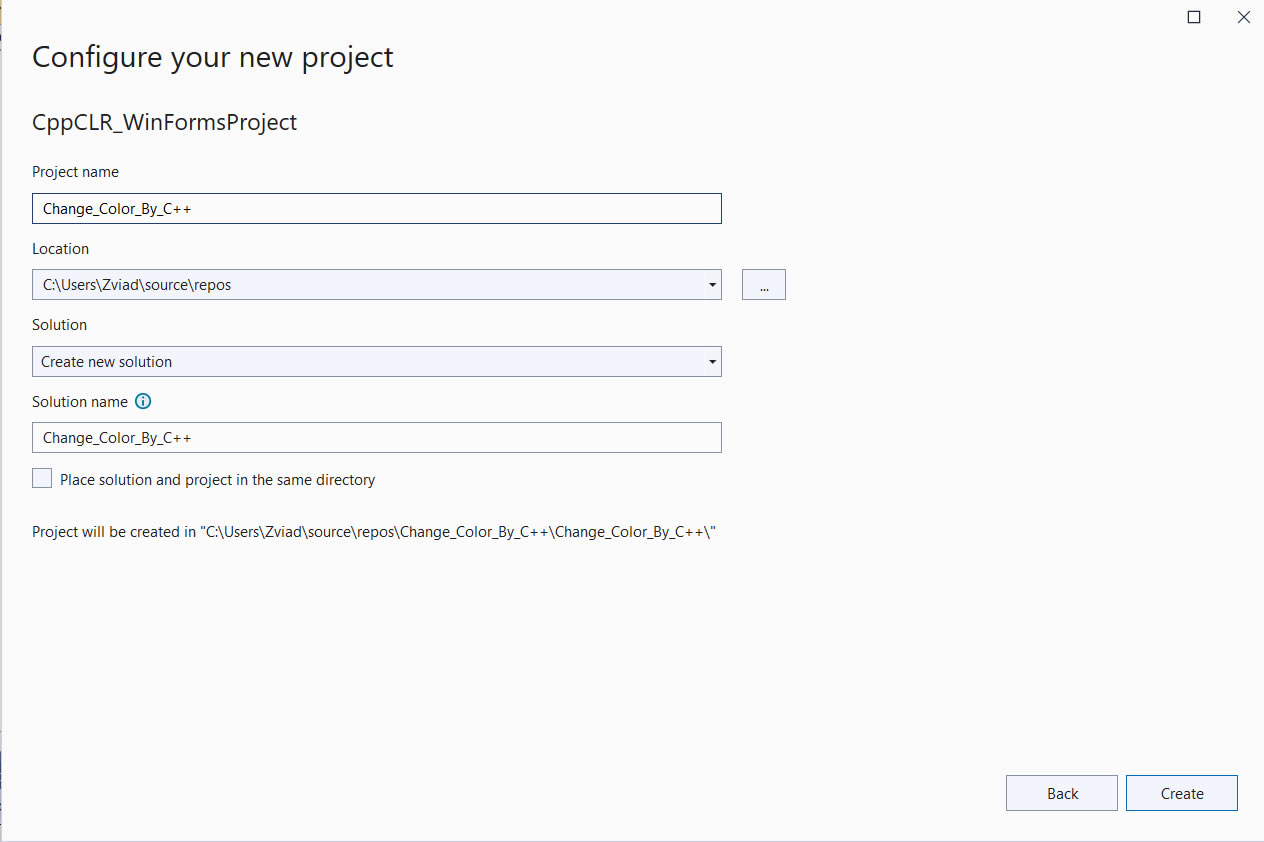Enable placing solution and project in same directory
The width and height of the screenshot is (1264, 842).
pos(42,479)
